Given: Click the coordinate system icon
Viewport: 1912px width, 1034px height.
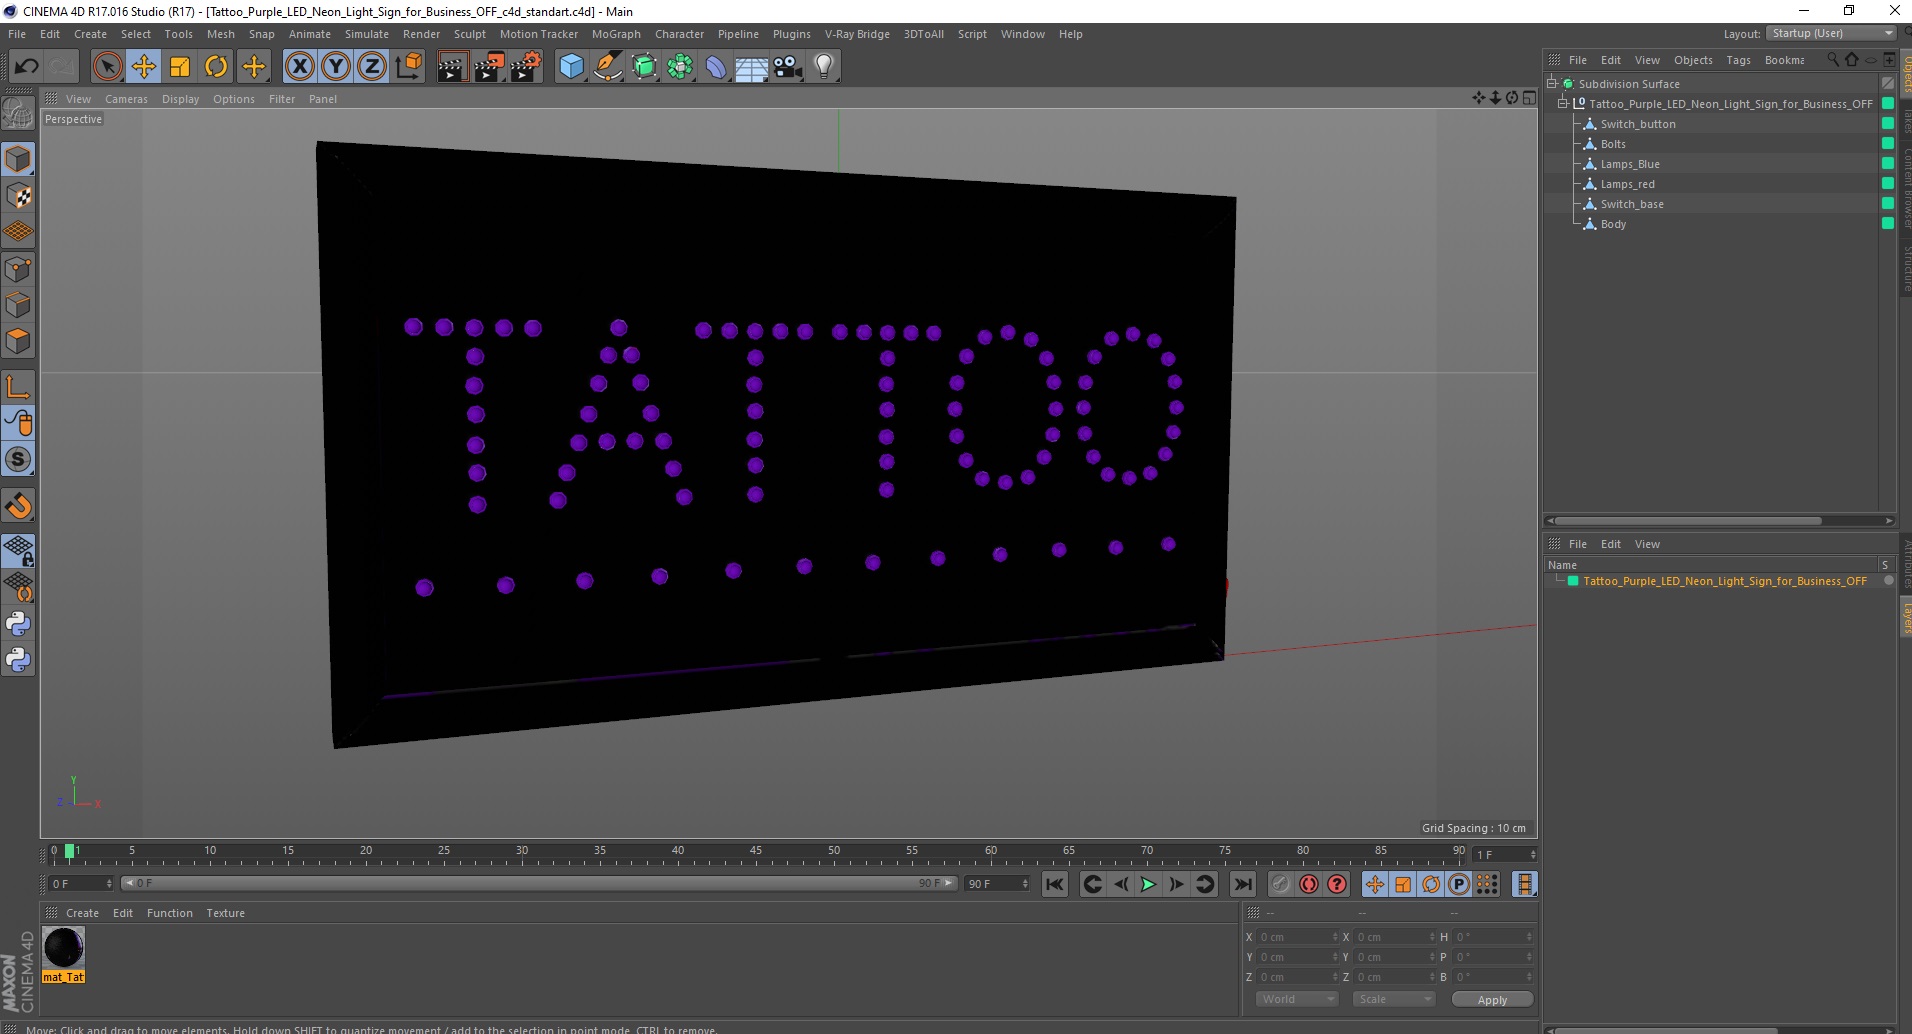Looking at the screenshot, I should 408,67.
